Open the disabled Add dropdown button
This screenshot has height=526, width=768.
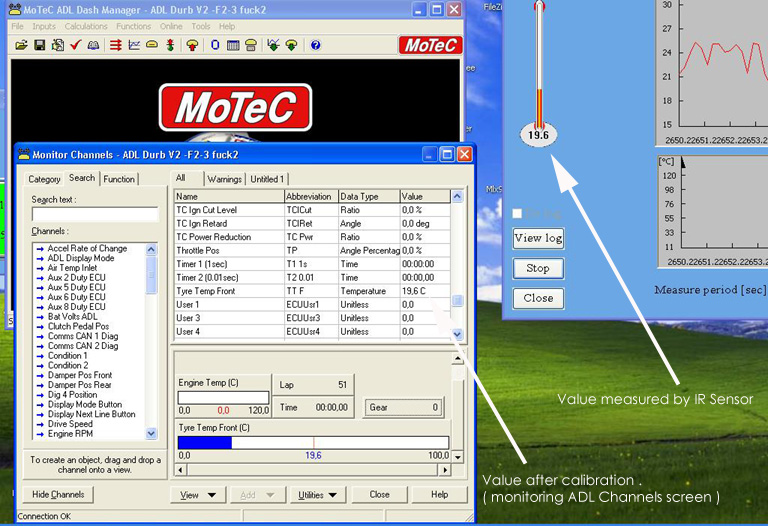[257, 495]
